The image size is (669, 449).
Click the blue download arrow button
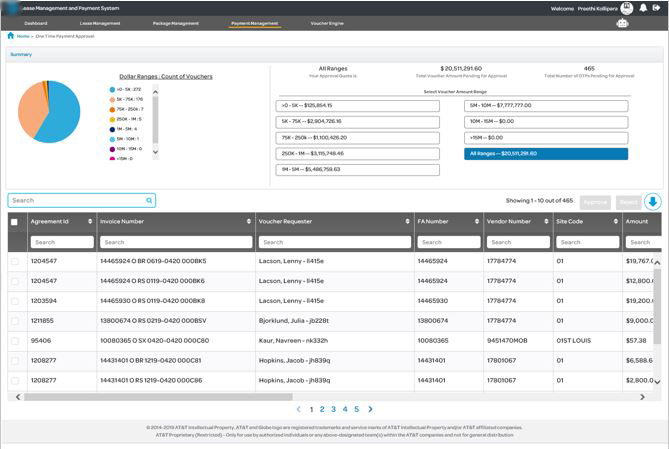652,202
